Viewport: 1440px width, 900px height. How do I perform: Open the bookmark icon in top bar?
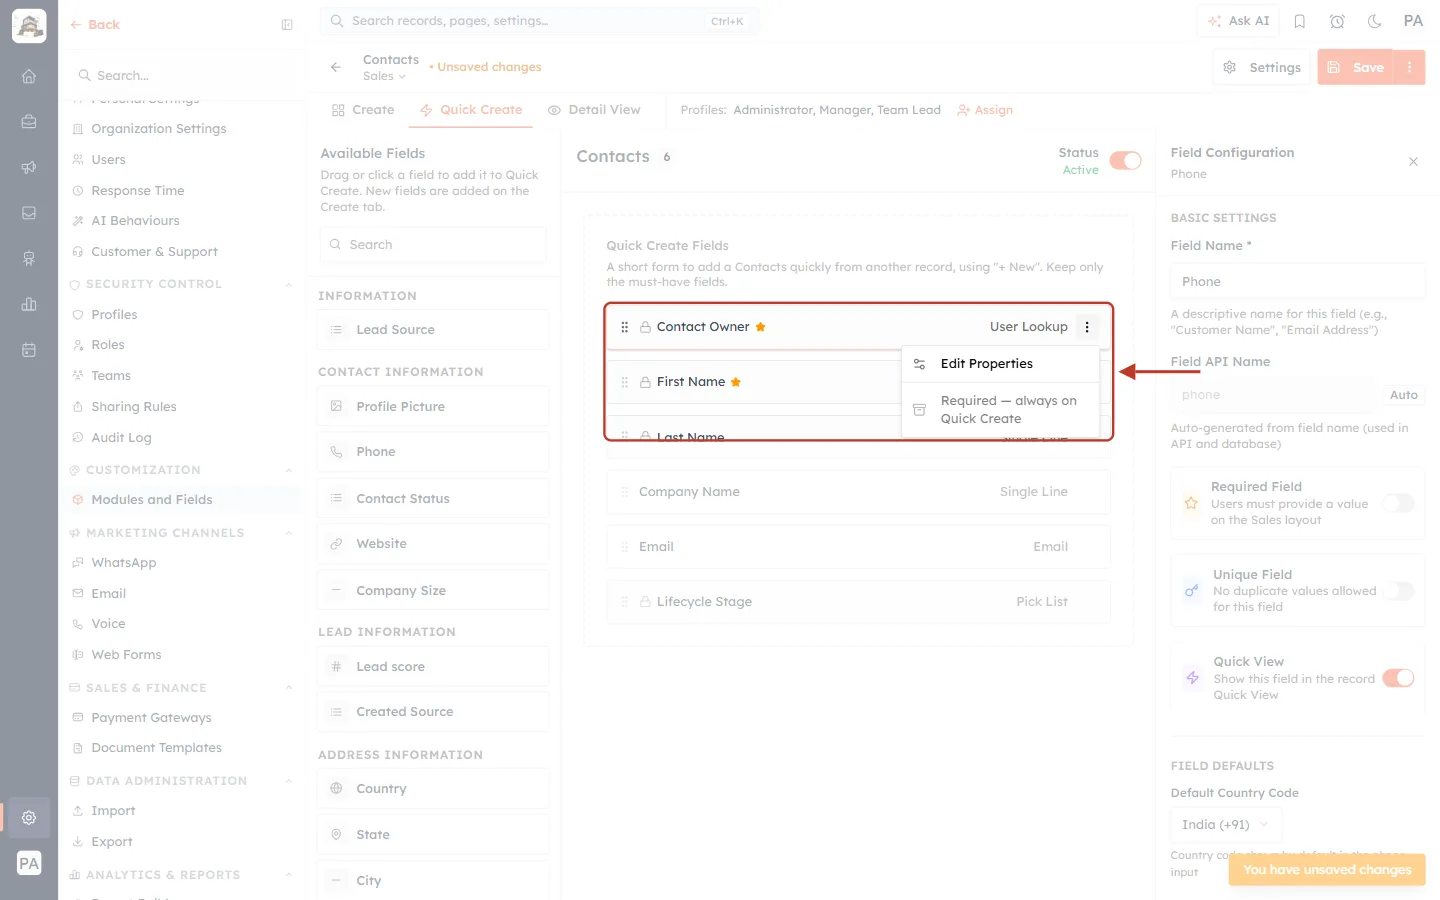(x=1300, y=21)
